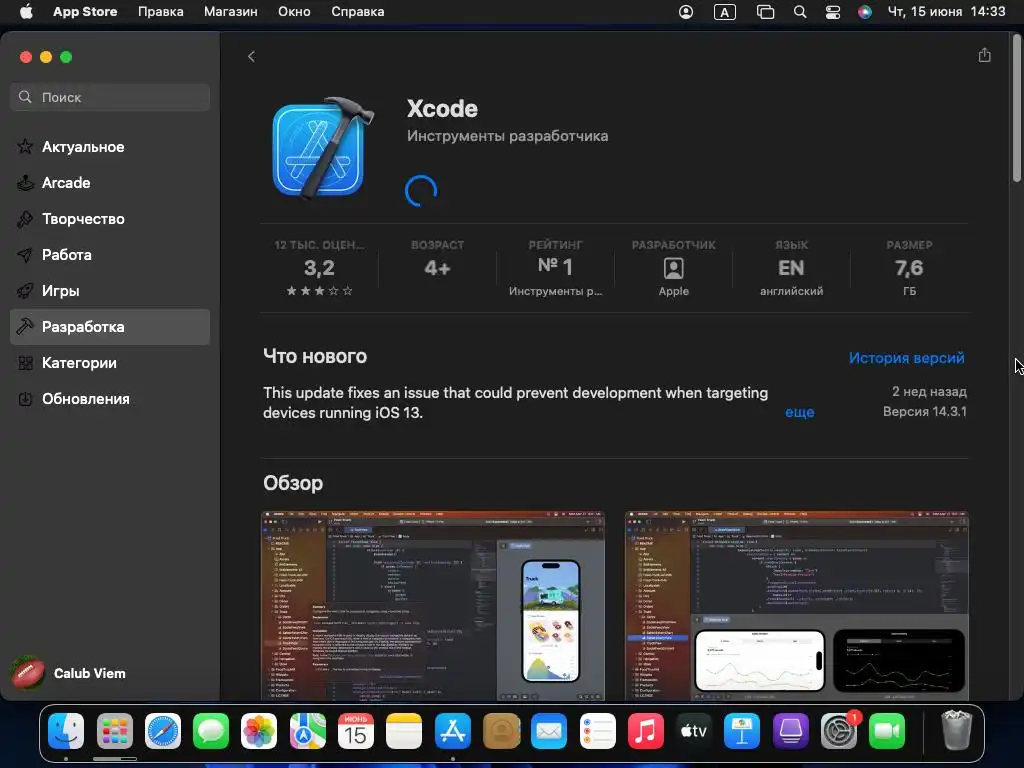Open Maps from the Dock
The height and width of the screenshot is (768, 1024).
308,731
